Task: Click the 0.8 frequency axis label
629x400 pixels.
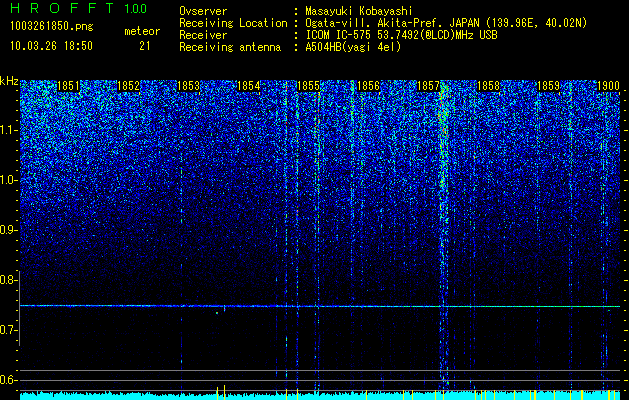Action: tap(8, 280)
